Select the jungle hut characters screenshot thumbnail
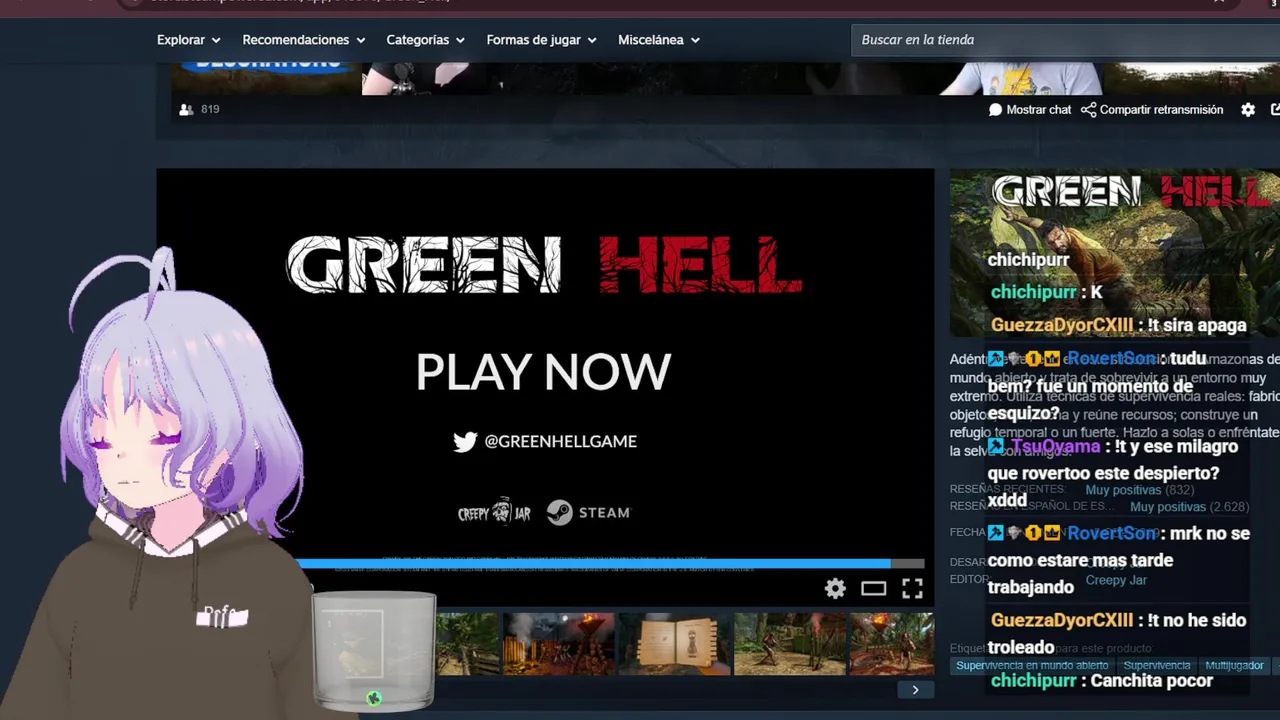 coord(790,644)
